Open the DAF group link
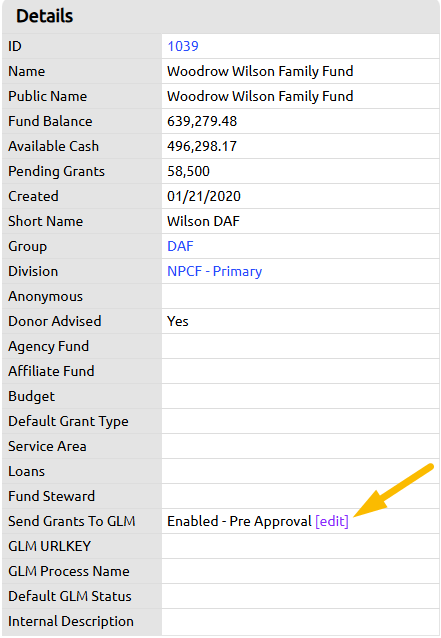Screen dimensions: 441x638 [x=180, y=246]
